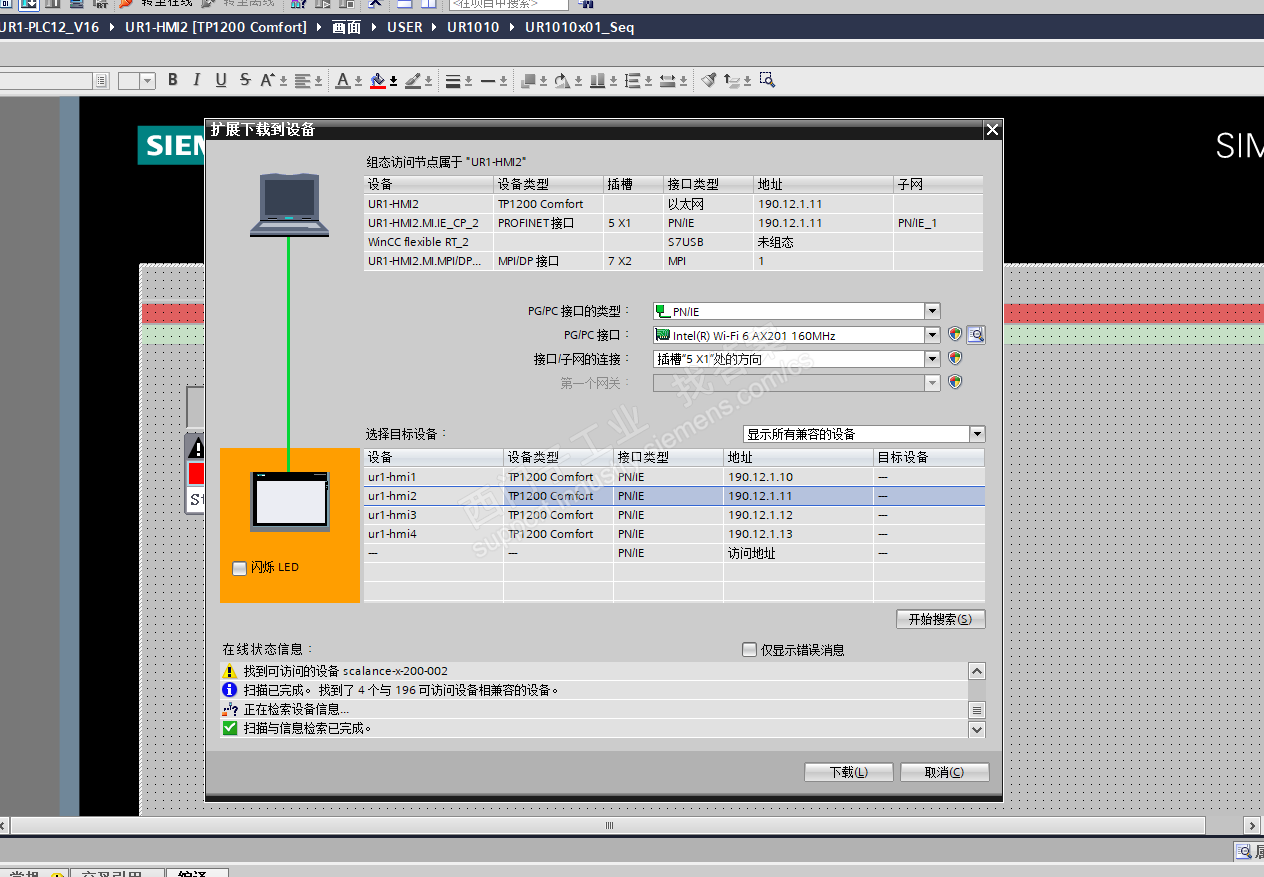Image resolution: width=1264 pixels, height=877 pixels.
Task: Select target device row ur1-hmi3
Action: pos(674,515)
